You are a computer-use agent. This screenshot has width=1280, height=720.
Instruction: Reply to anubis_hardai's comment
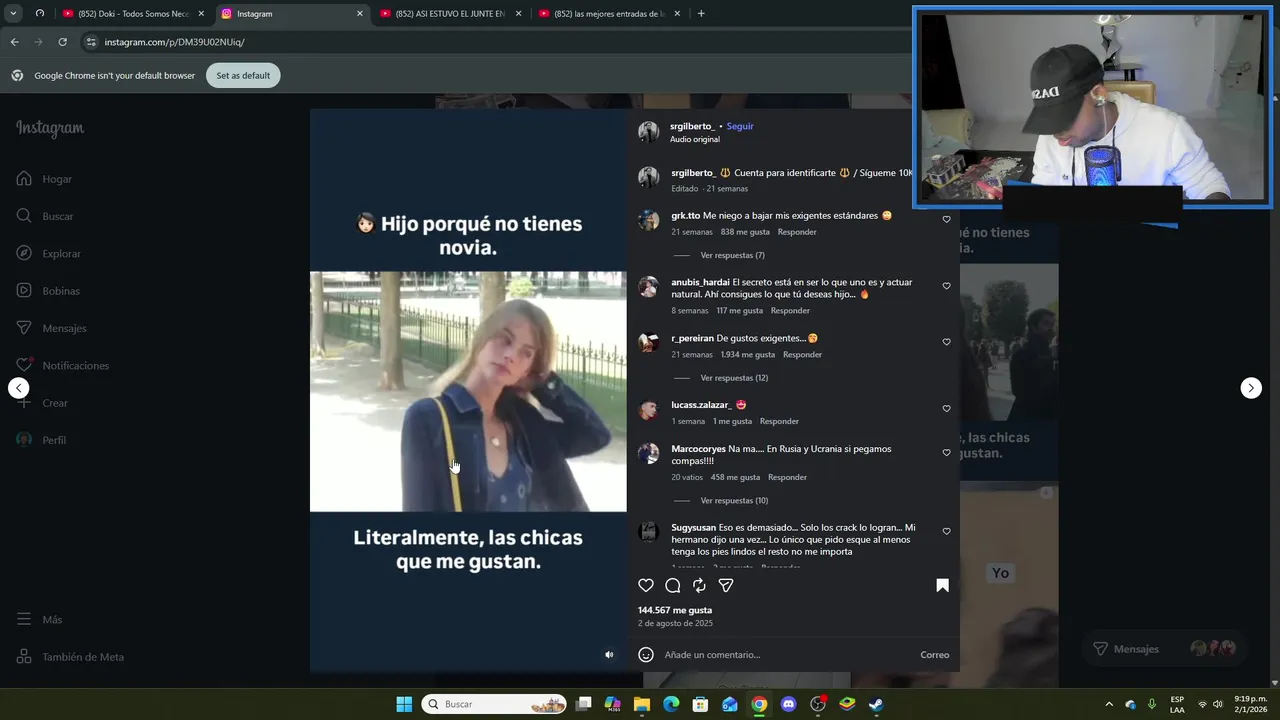pyautogui.click(x=790, y=311)
